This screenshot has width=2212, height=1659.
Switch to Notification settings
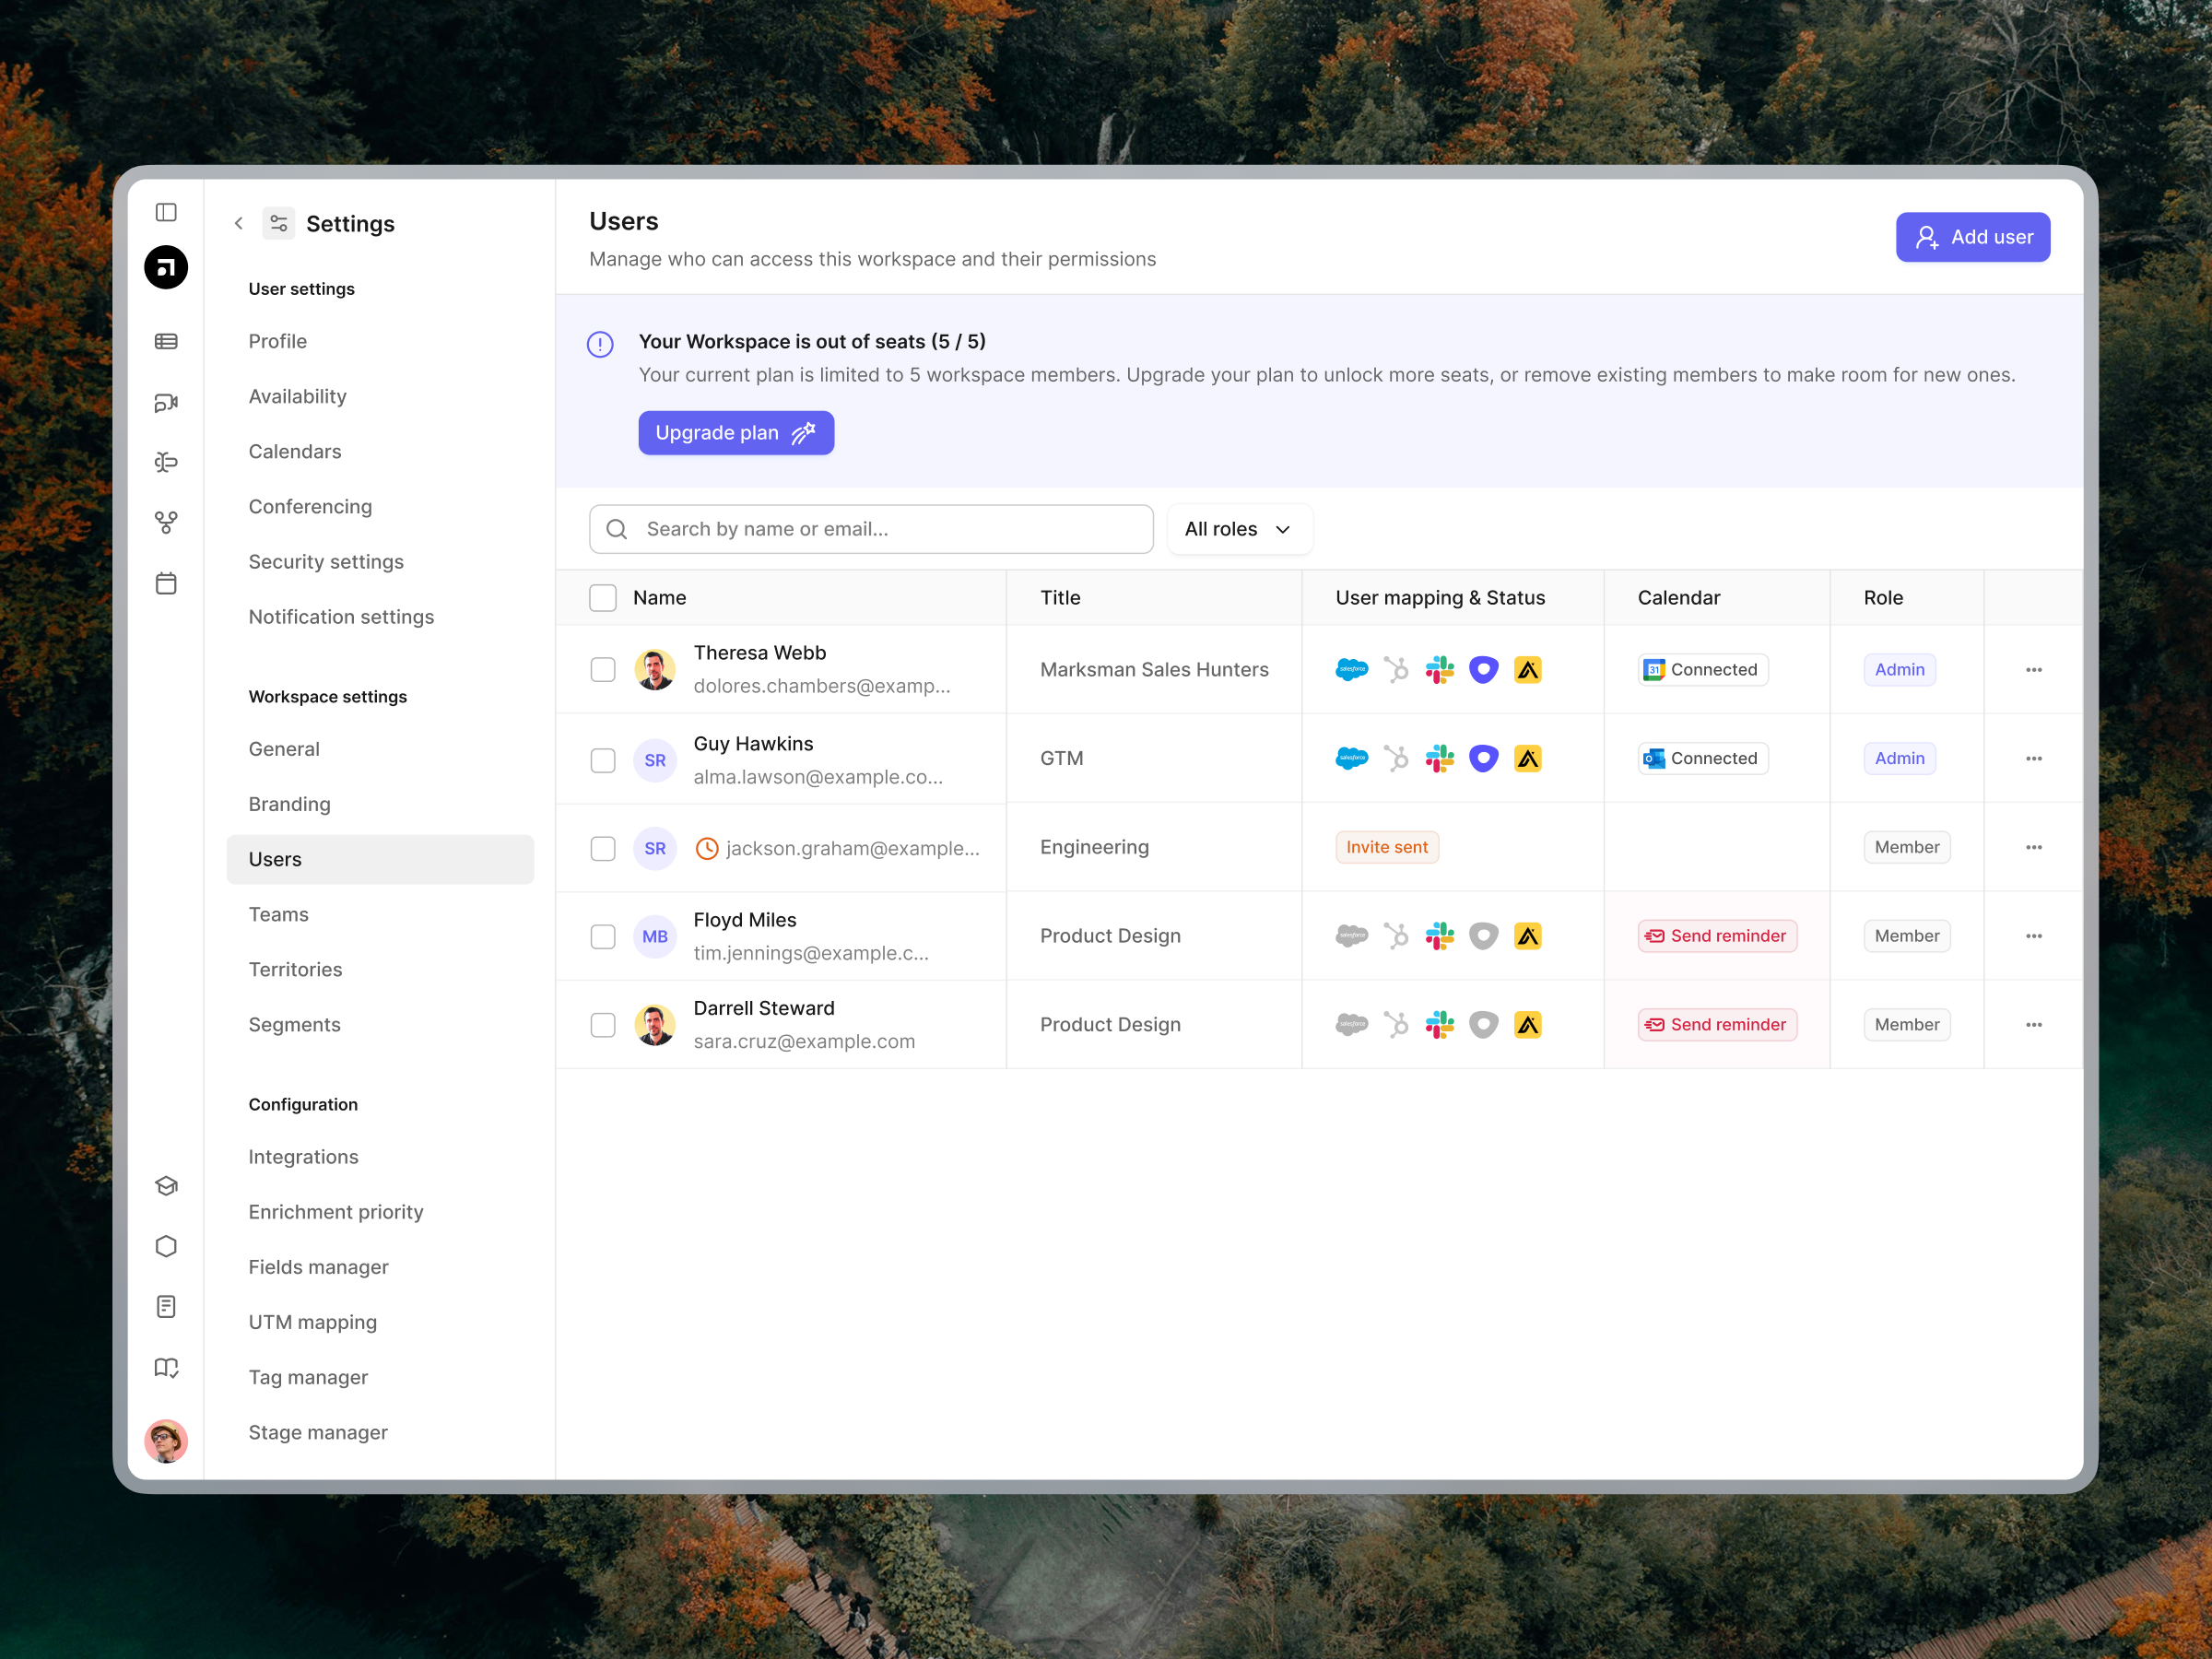tap(341, 617)
